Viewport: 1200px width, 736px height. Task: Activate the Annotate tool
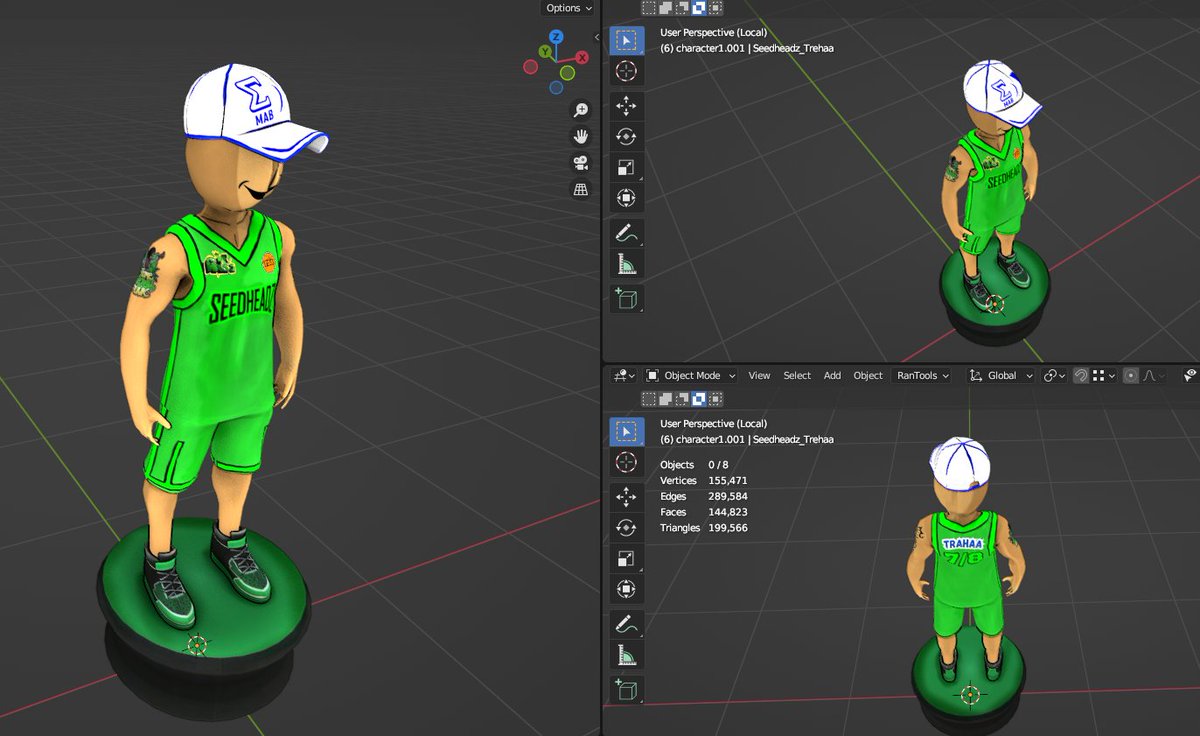[627, 232]
